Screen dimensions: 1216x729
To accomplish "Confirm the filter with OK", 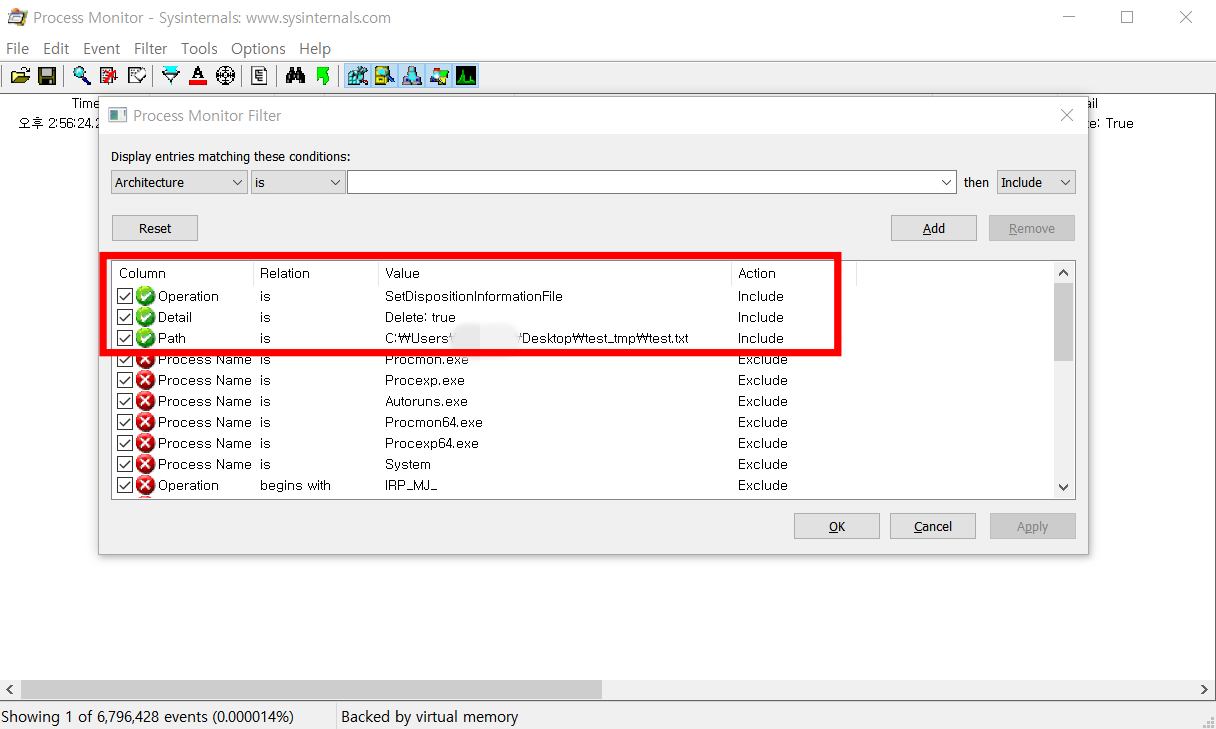I will click(x=837, y=526).
